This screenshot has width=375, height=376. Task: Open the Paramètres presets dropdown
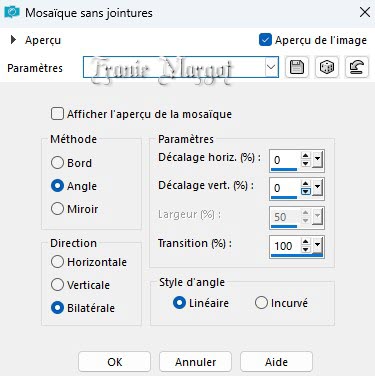(x=271, y=67)
